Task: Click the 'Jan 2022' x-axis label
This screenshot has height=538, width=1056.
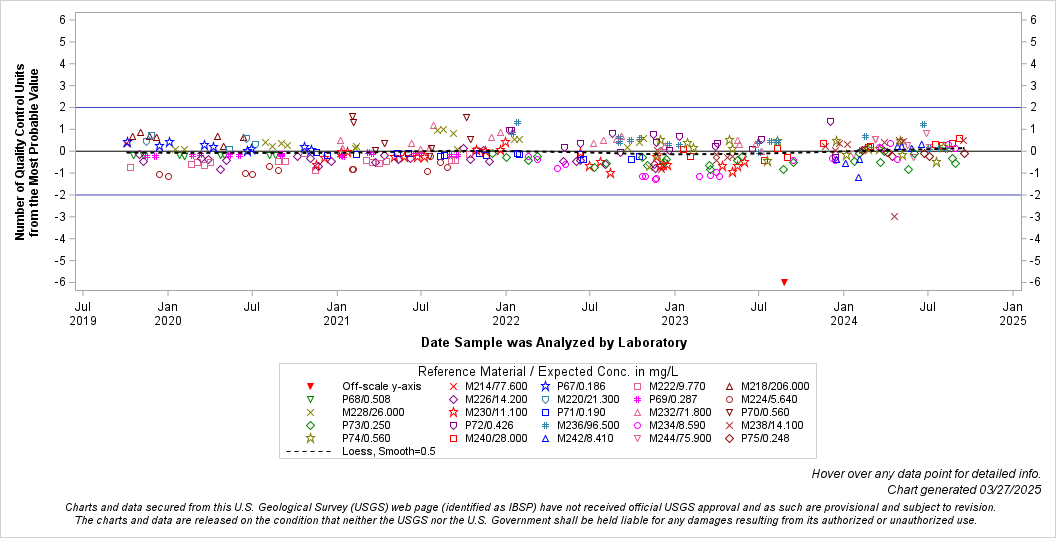Action: pos(506,314)
